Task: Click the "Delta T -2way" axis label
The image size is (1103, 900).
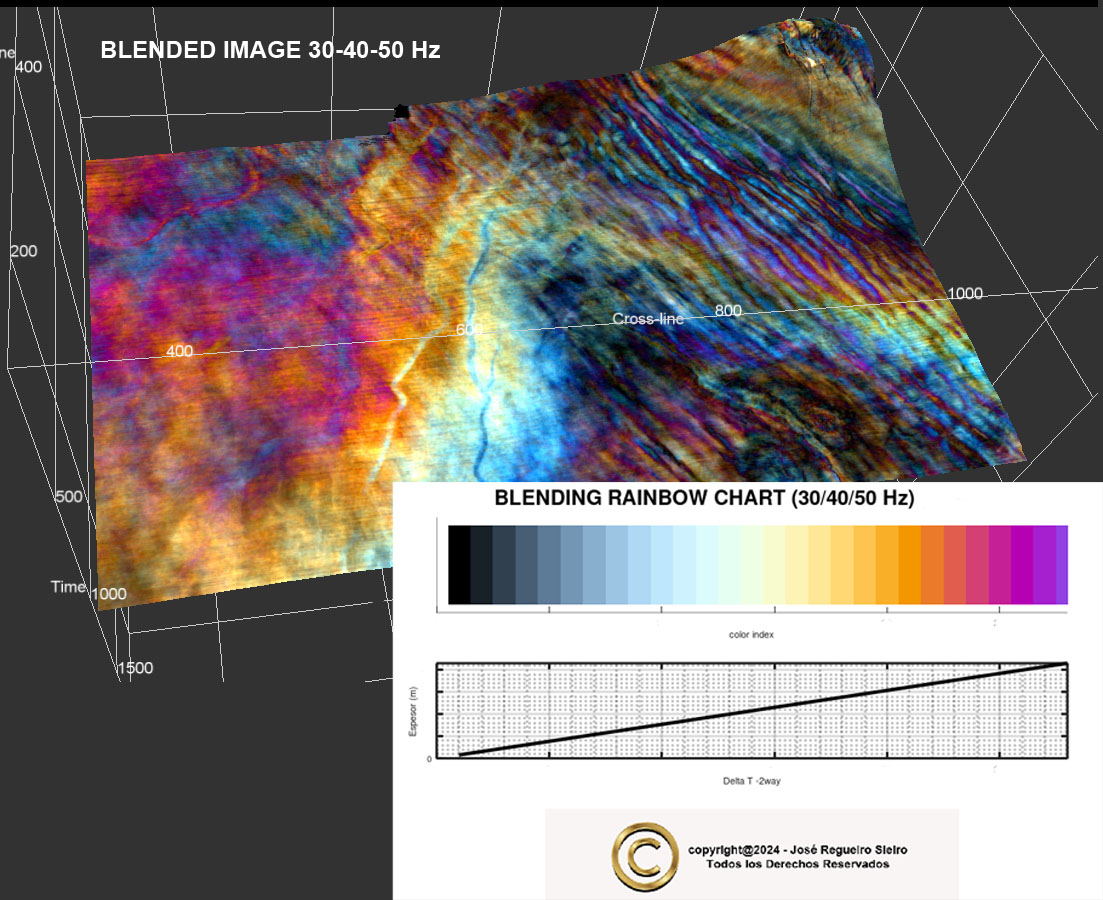Action: point(753,780)
